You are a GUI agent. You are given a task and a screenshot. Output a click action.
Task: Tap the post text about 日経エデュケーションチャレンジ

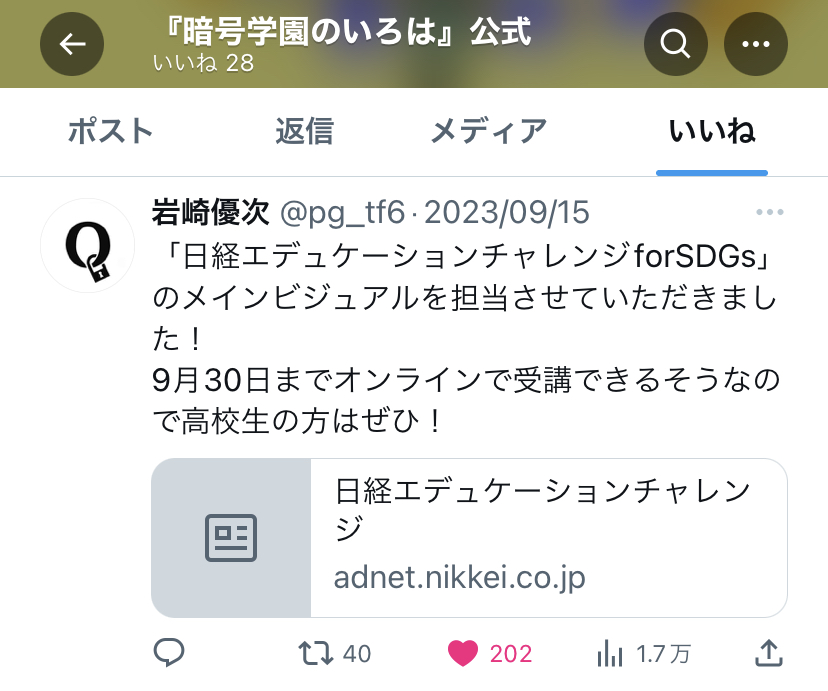(x=466, y=338)
